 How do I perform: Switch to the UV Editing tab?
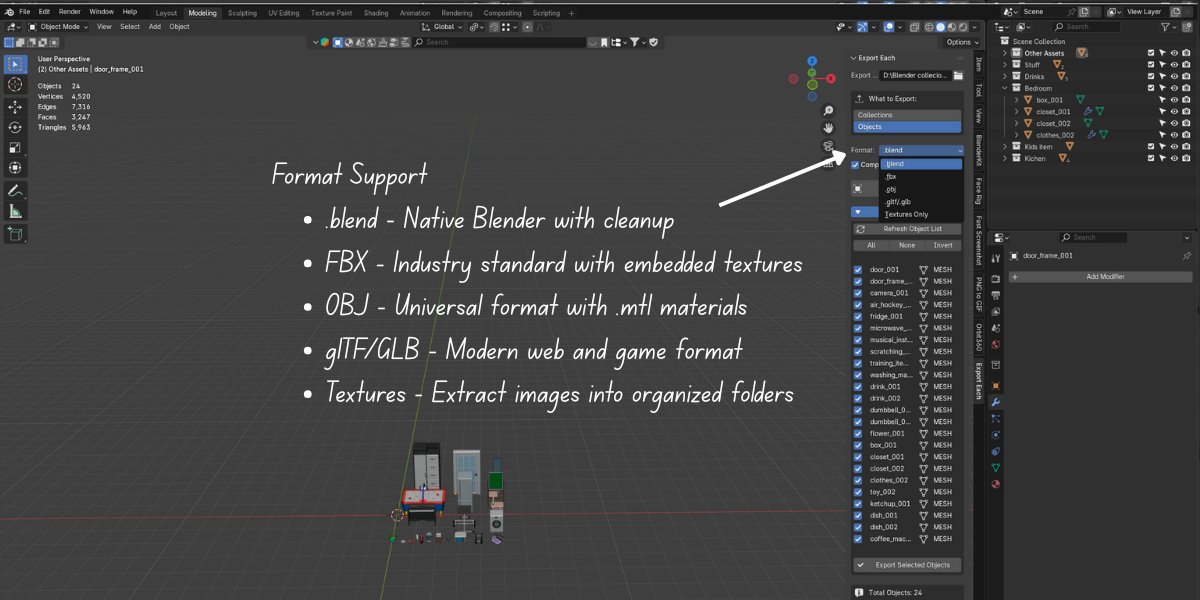coord(286,12)
